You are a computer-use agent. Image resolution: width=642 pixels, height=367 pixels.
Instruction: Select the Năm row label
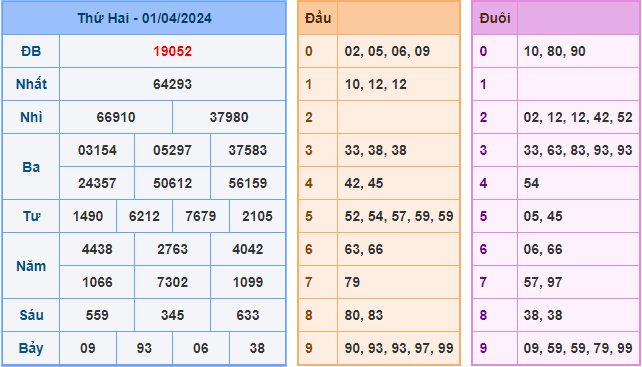[x=31, y=266]
